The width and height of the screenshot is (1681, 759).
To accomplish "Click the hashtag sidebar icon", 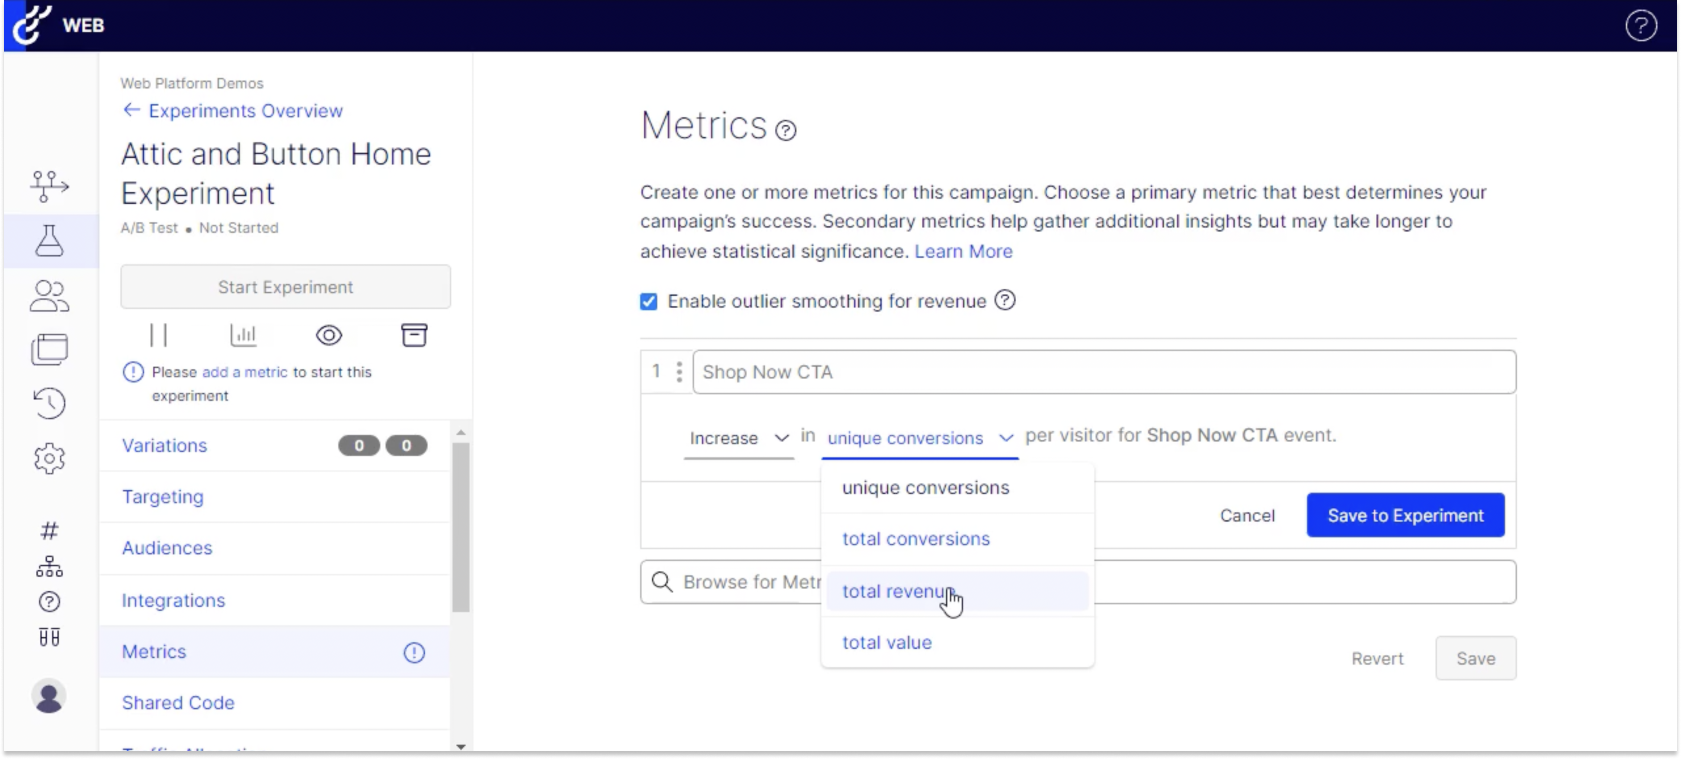I will (x=49, y=530).
